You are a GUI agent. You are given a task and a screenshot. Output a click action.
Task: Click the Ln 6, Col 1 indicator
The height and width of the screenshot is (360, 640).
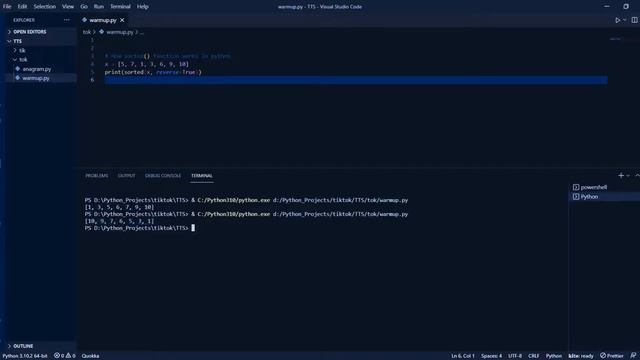pyautogui.click(x=463, y=356)
